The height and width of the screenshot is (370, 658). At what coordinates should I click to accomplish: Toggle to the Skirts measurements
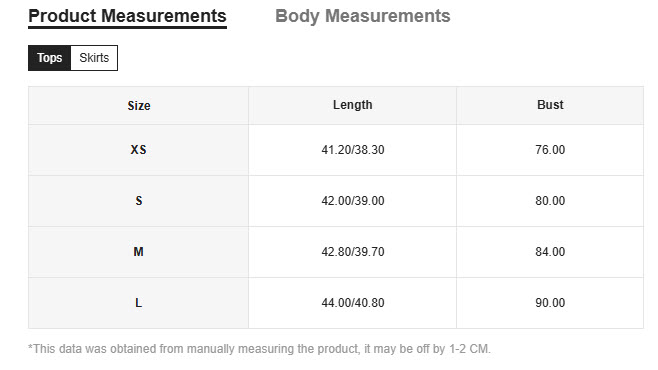click(94, 58)
